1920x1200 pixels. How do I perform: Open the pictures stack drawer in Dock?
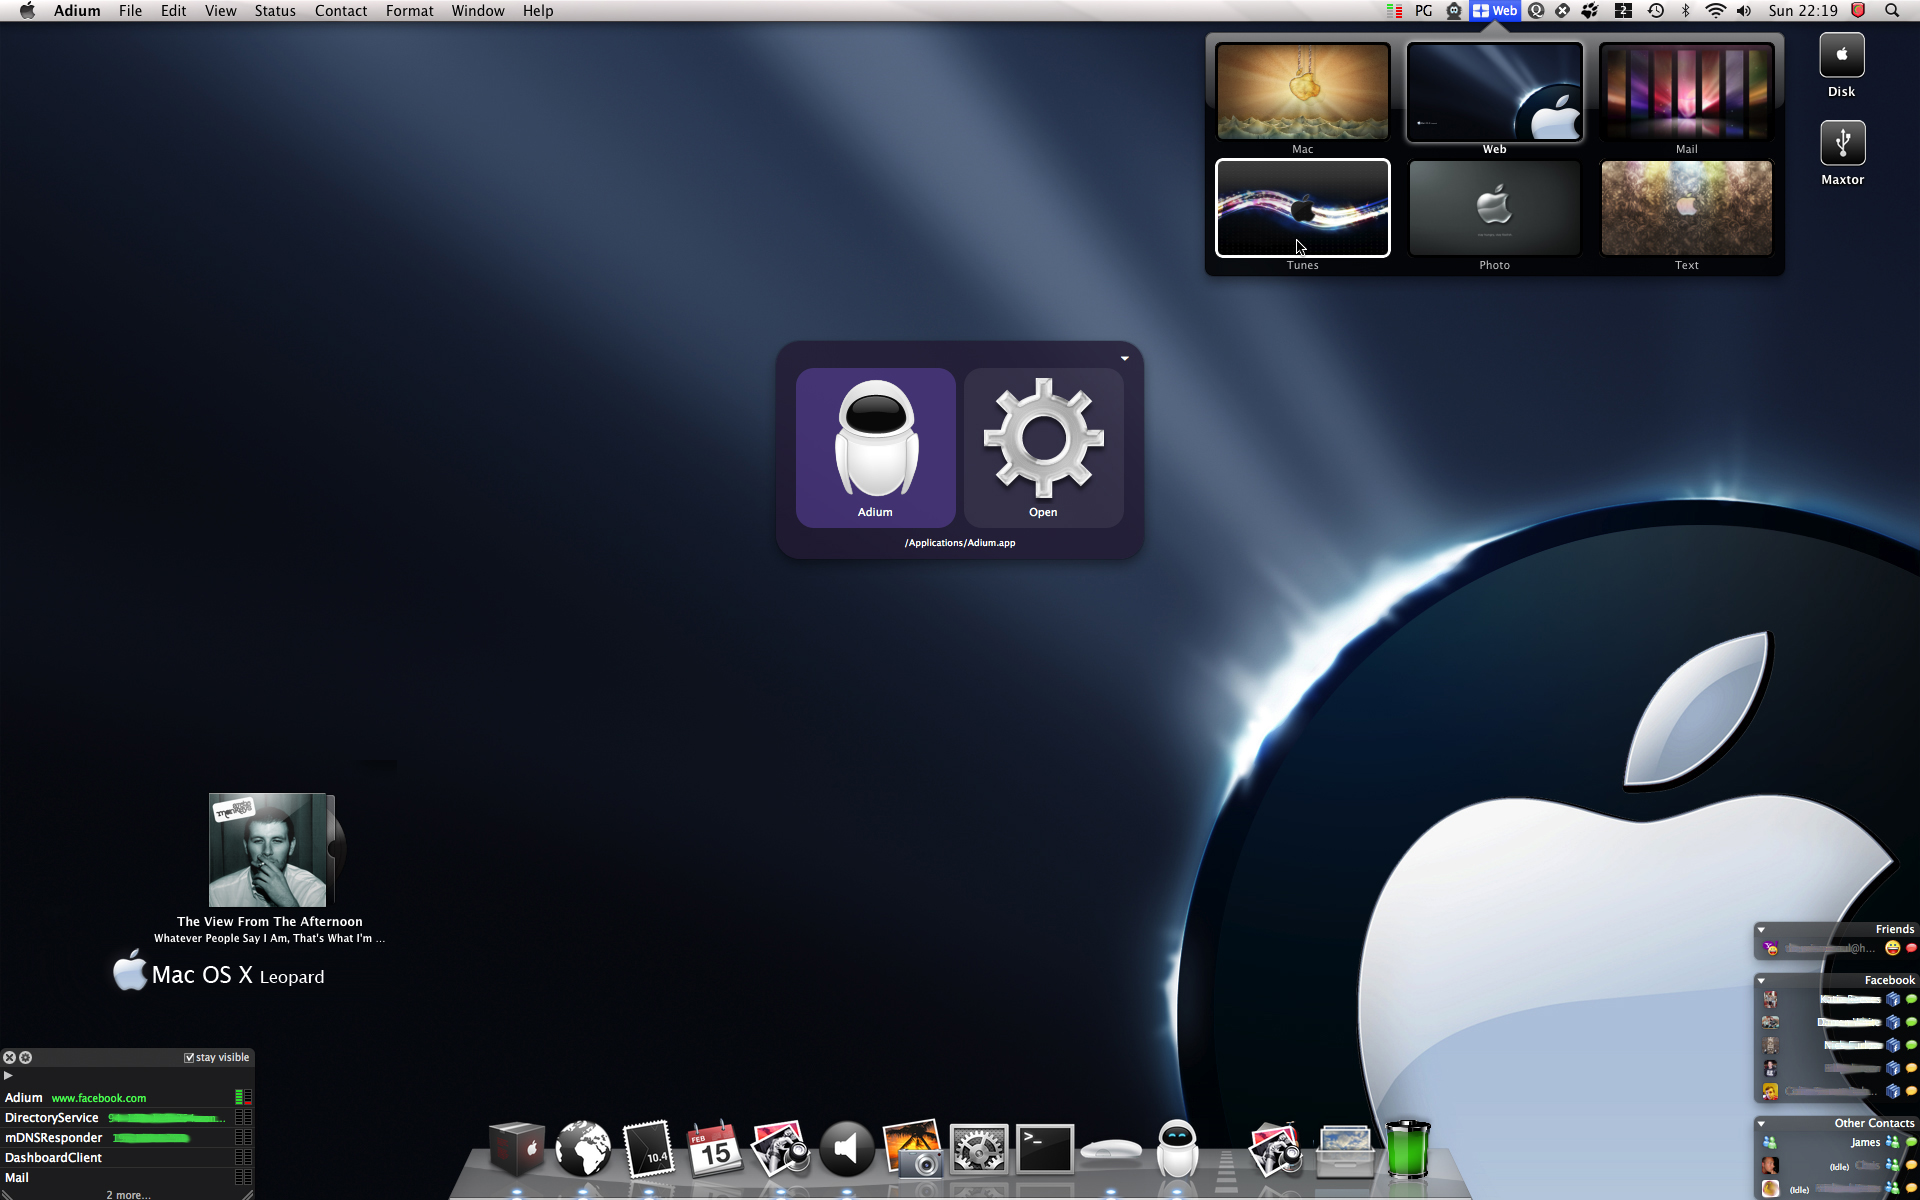1345,1150
